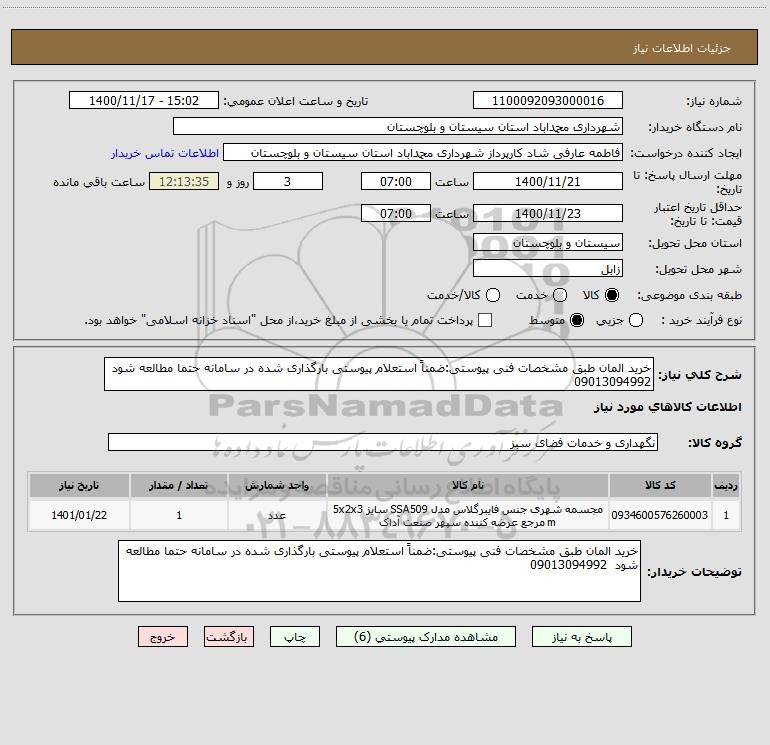Image resolution: width=770 pixels, height=745 pixels.
Task: Click the announcement date field 1400/11/17 - 15:02
Action: click(x=144, y=101)
